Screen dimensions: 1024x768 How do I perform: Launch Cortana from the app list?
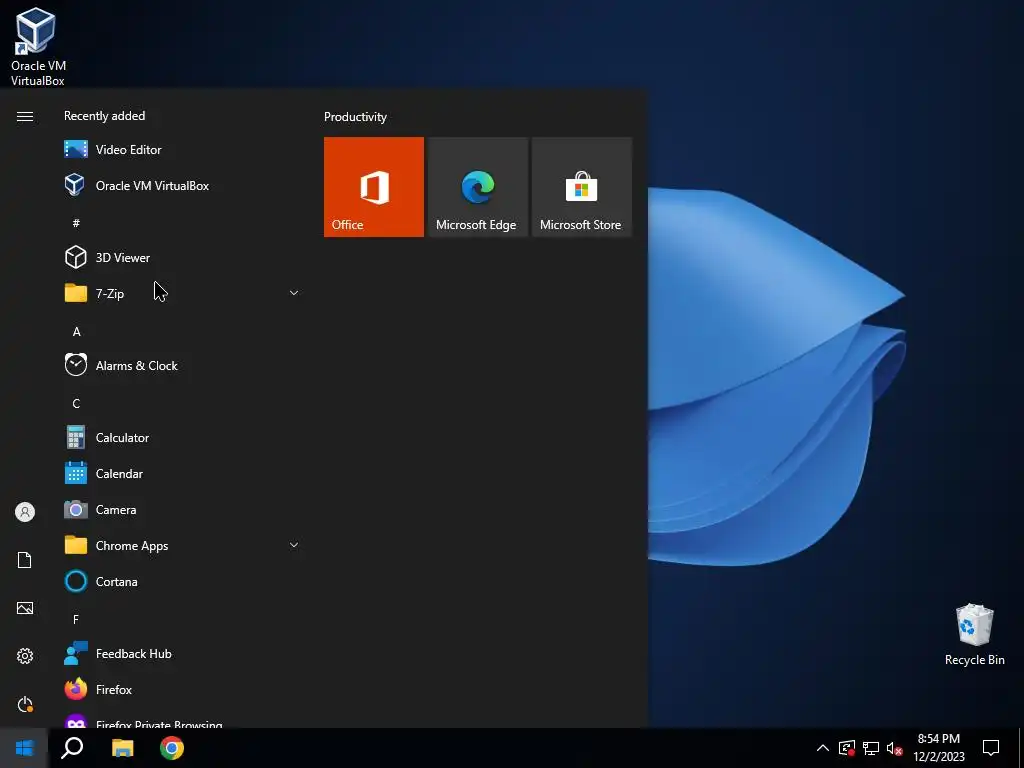(x=183, y=581)
